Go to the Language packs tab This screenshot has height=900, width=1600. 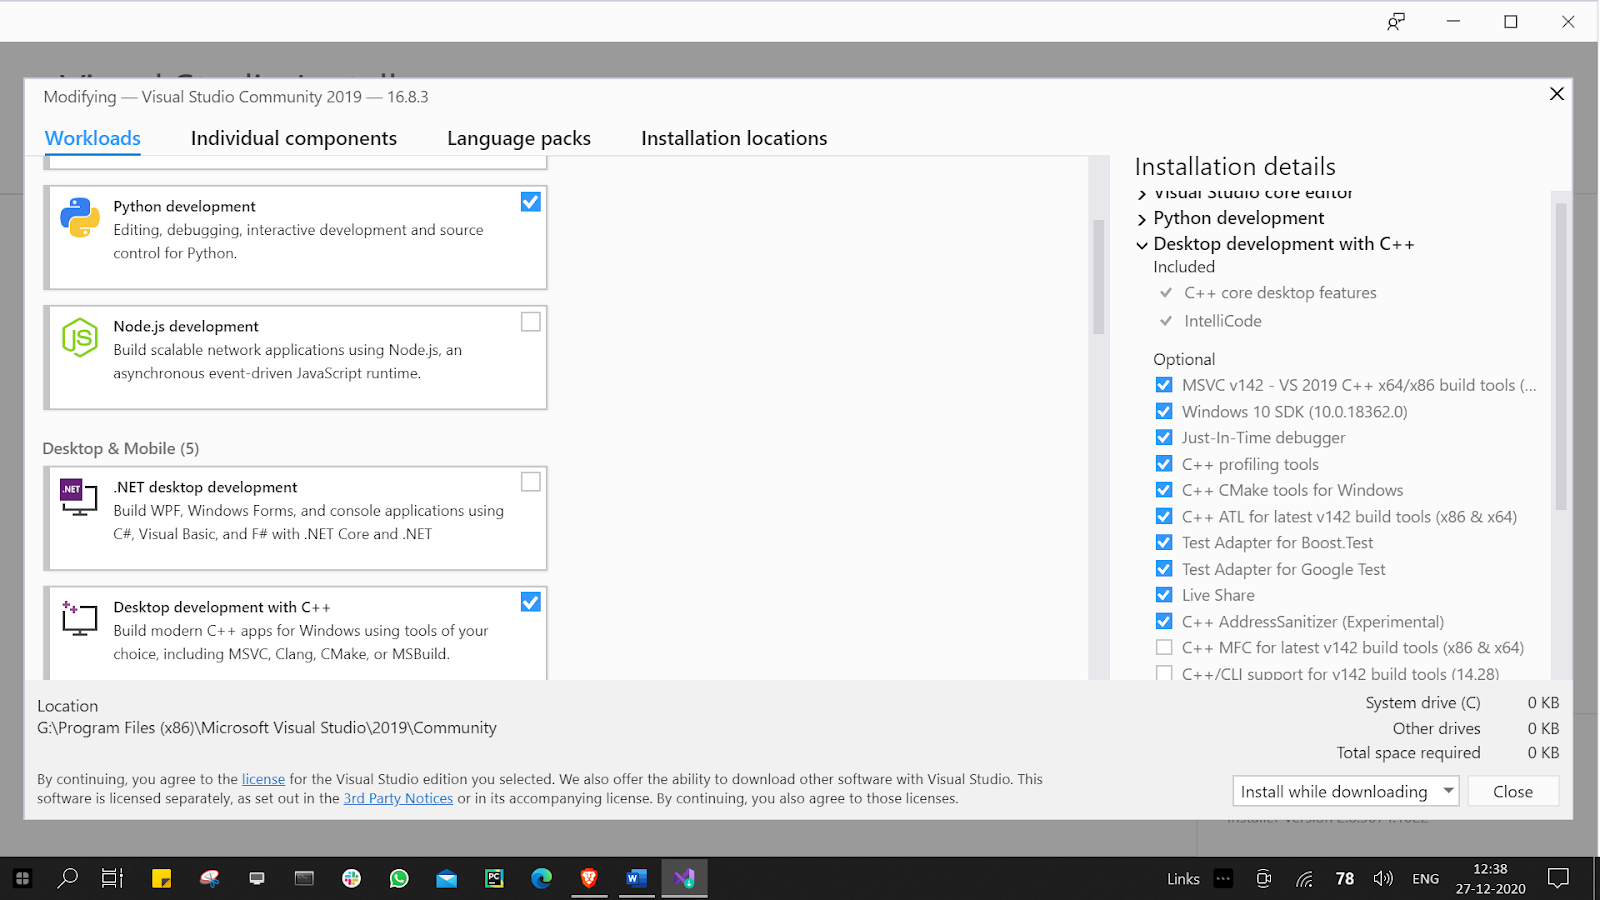(519, 138)
